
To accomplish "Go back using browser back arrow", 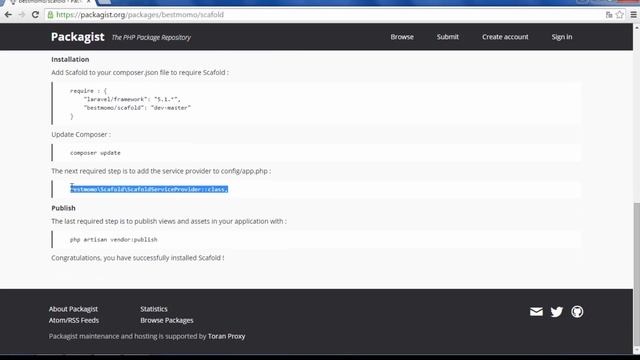I will pos(8,15).
